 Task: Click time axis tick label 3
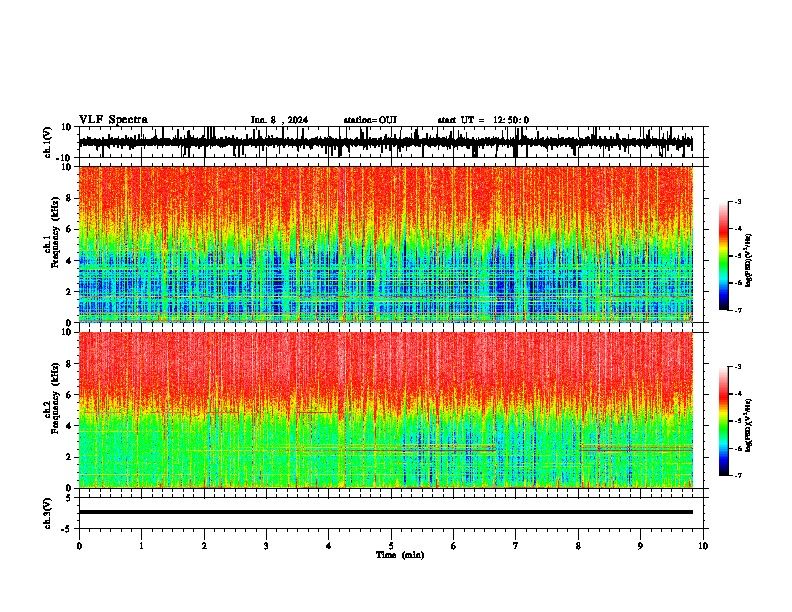[x=266, y=546]
